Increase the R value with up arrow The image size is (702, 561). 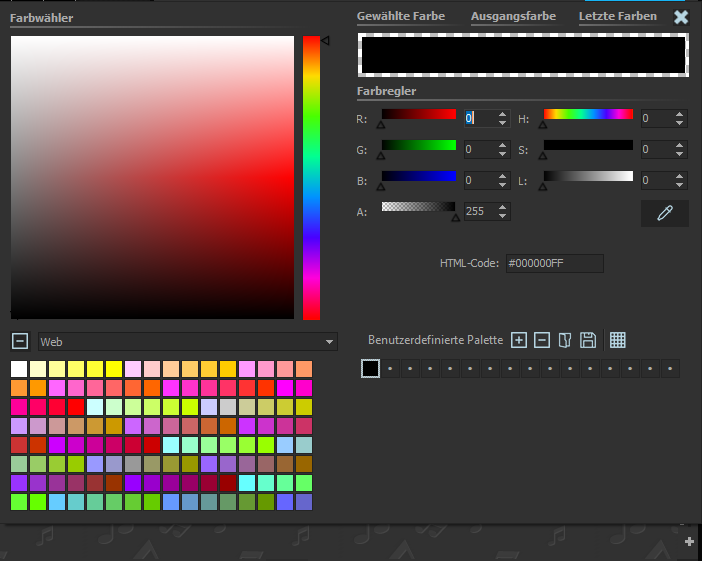503,114
